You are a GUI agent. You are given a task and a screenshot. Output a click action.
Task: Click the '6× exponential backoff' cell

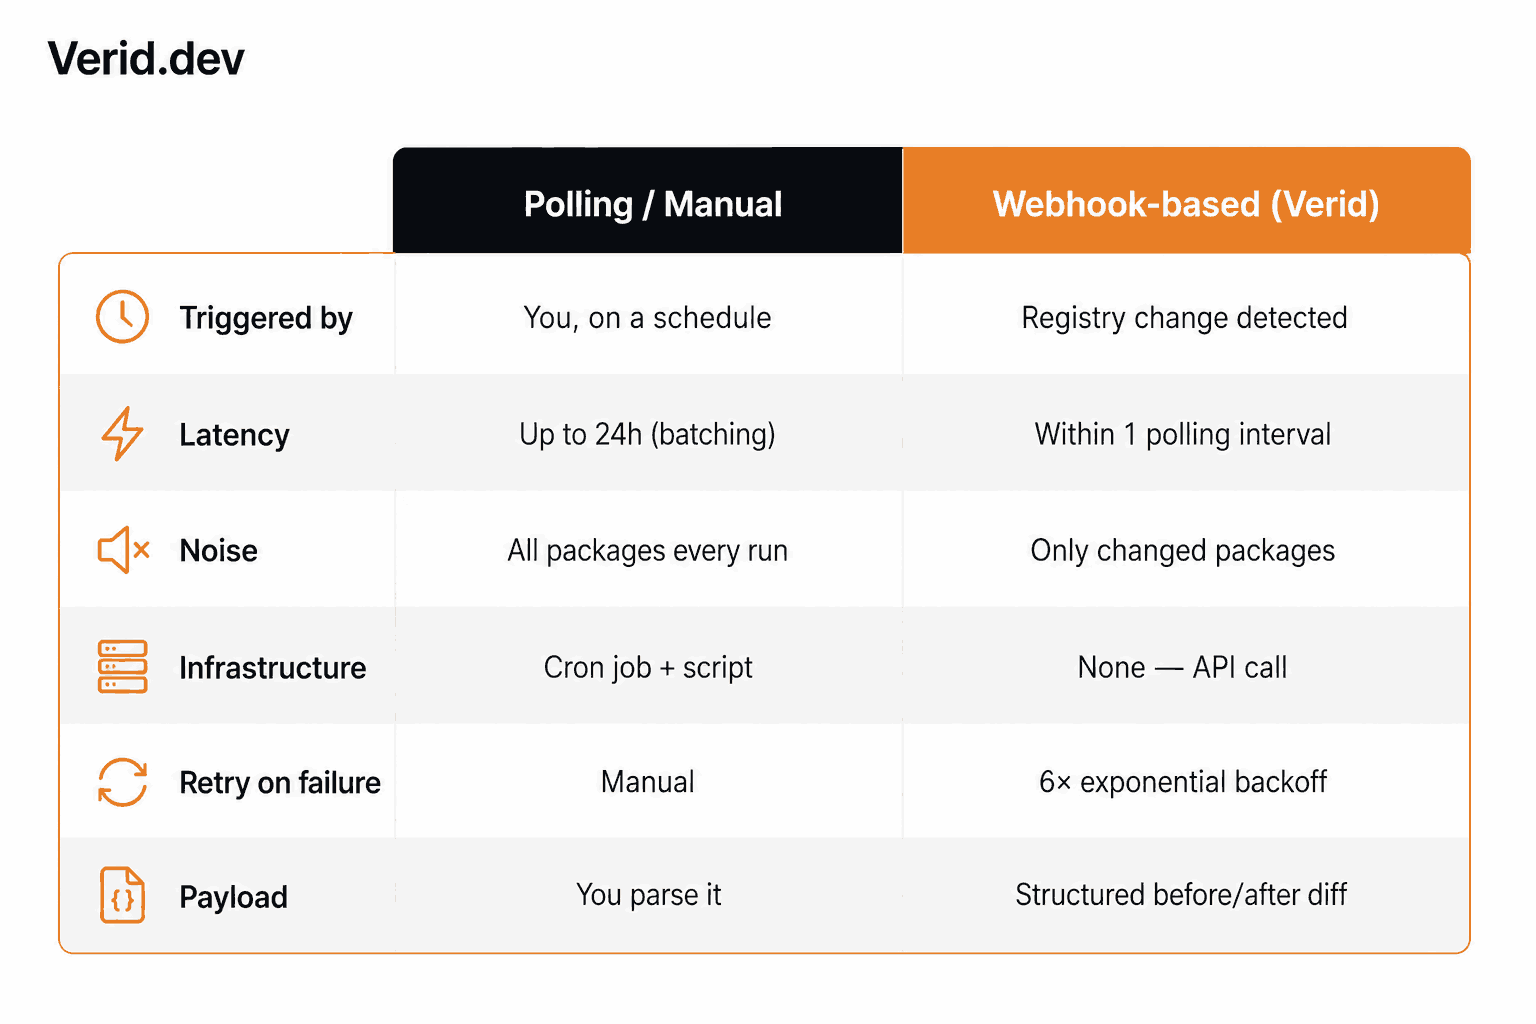pos(1183,782)
